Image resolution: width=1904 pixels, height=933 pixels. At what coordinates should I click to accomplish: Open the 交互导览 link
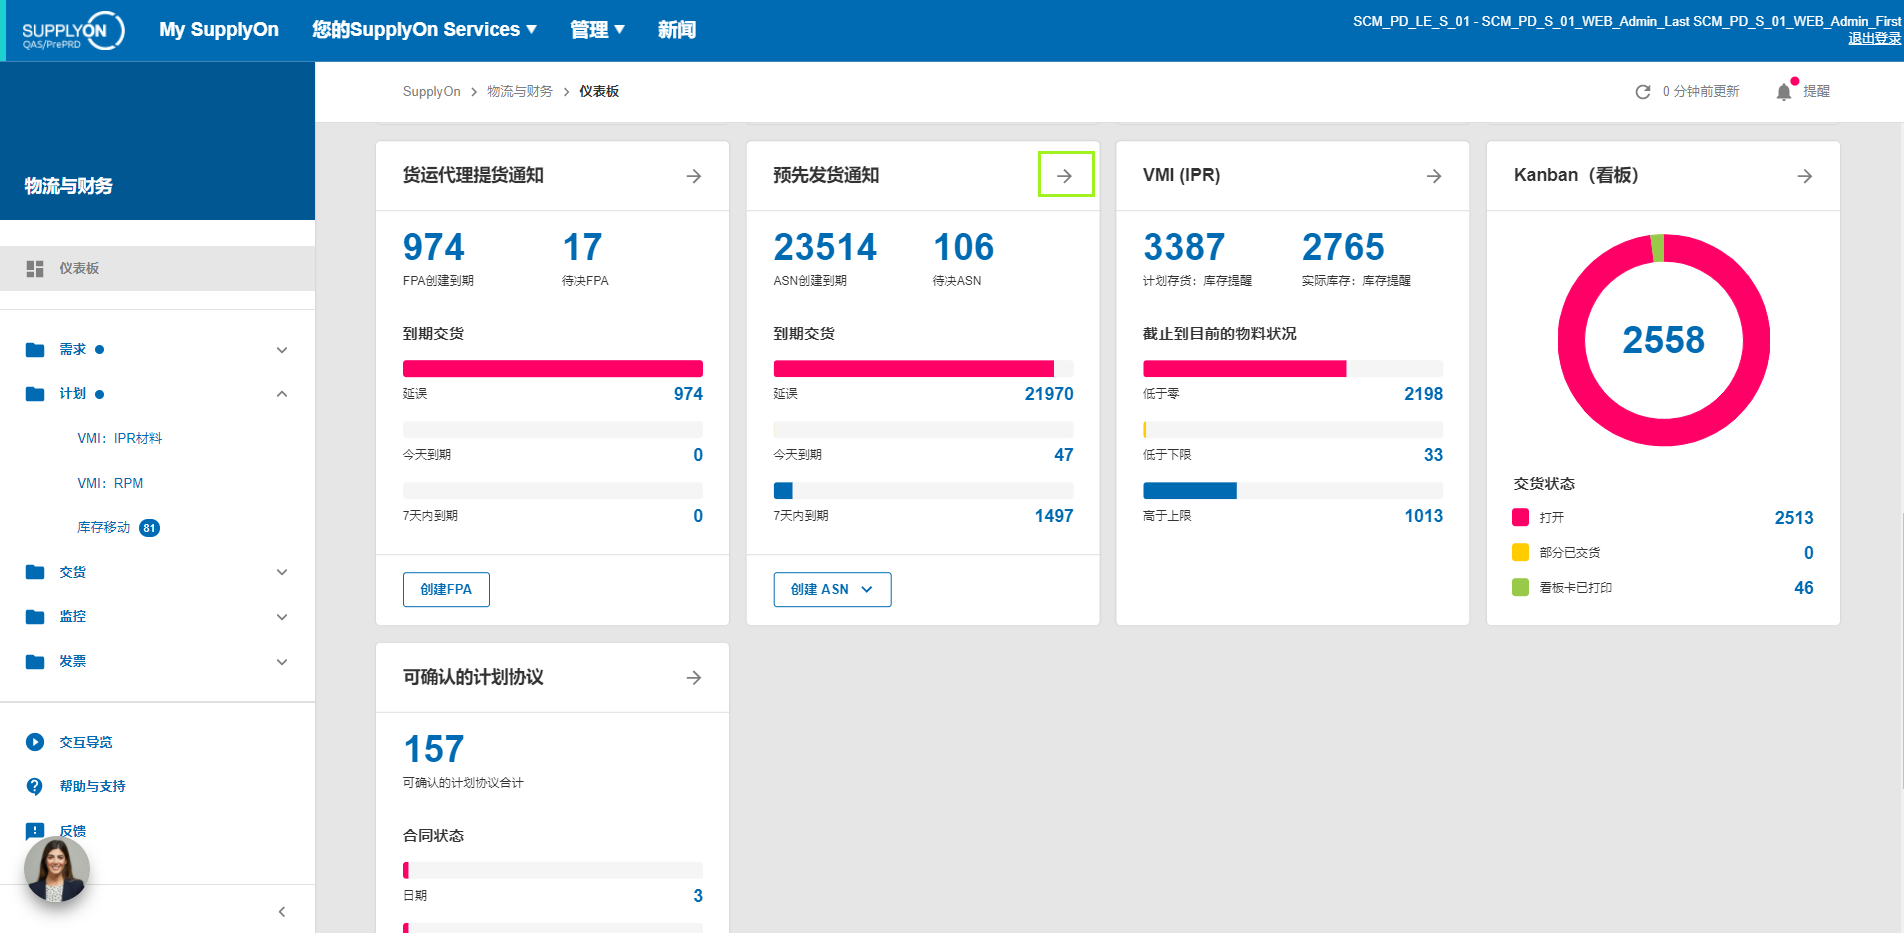86,742
